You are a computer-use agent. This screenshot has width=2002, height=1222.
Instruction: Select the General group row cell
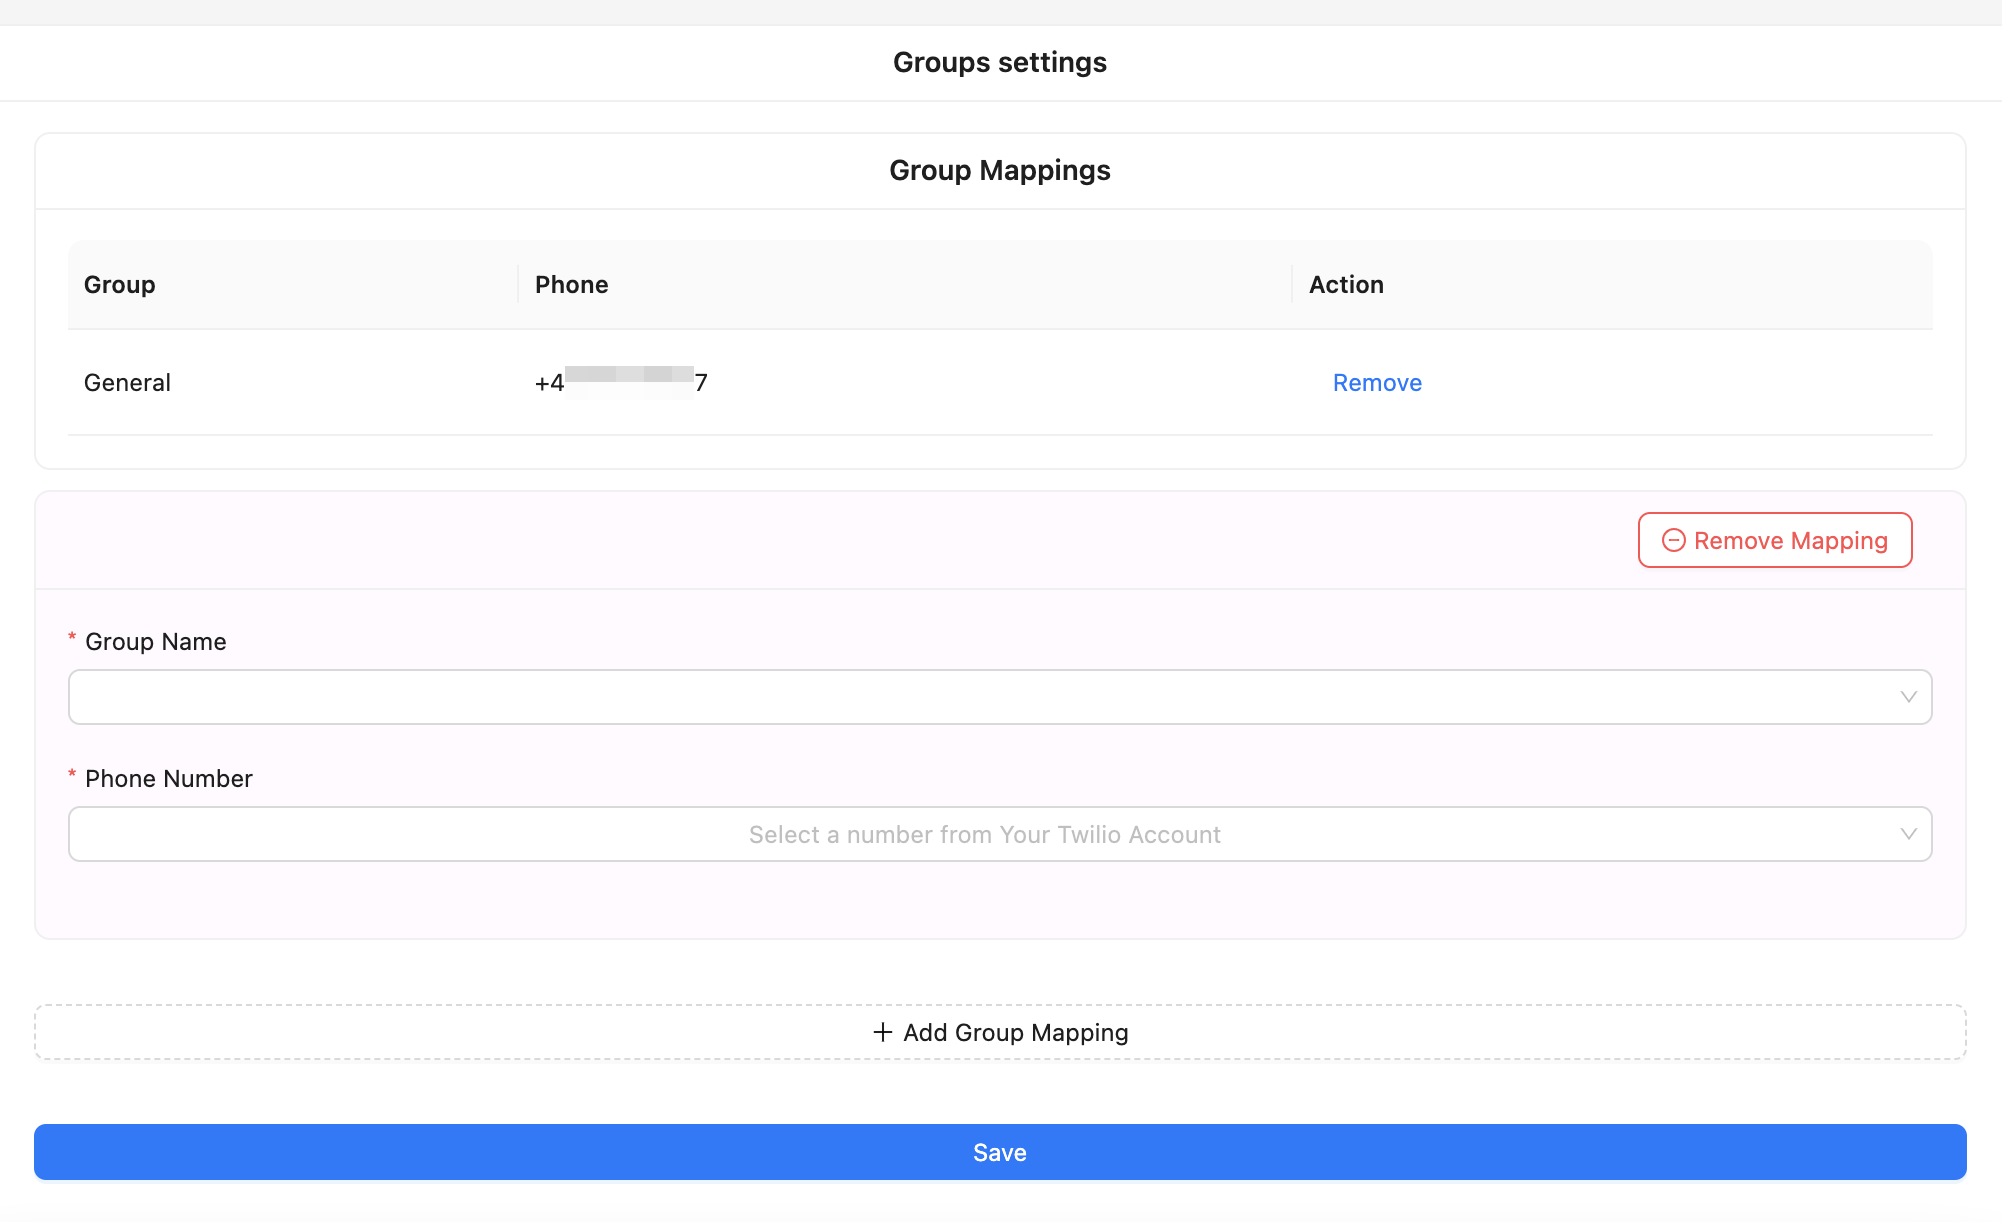(128, 383)
